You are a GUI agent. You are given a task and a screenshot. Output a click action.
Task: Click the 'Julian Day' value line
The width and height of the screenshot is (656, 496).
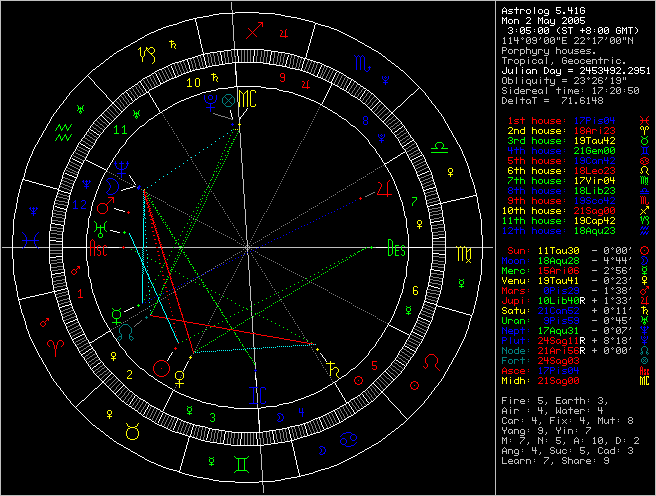pos(575,70)
